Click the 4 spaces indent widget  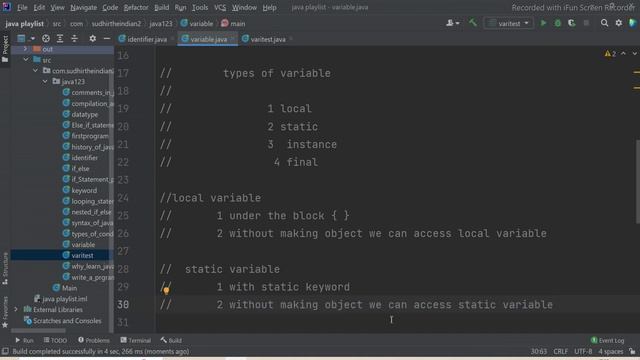pos(611,351)
